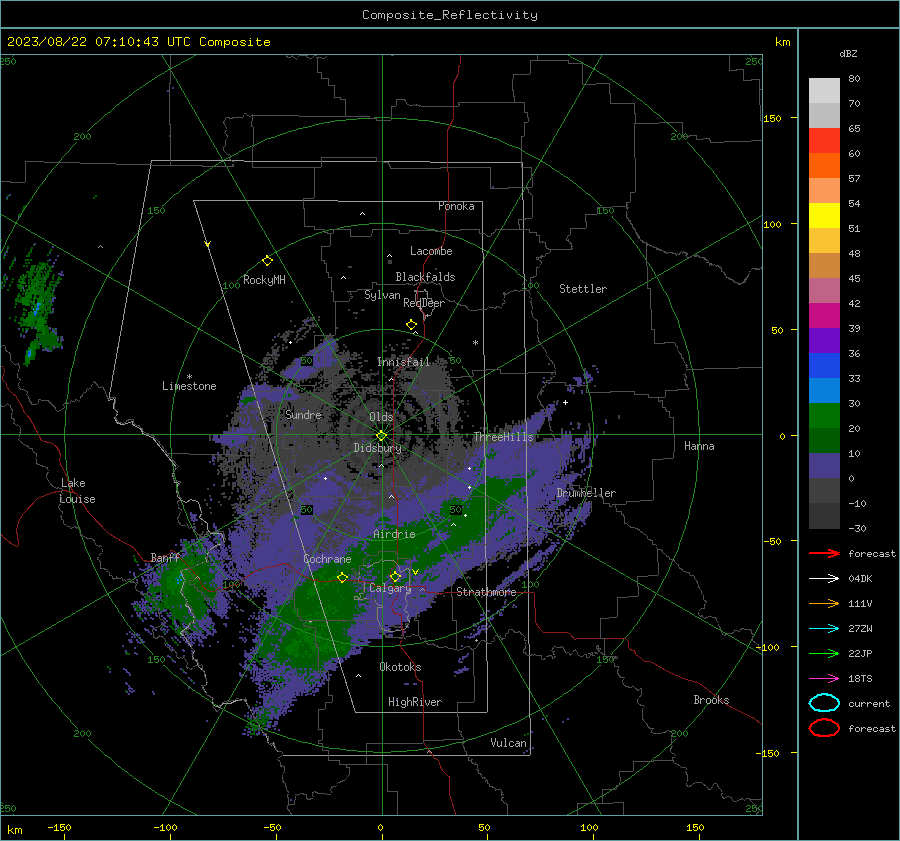Viewport: 900px width, 841px height.
Task: Click the Limestone label
Action: 189,386
